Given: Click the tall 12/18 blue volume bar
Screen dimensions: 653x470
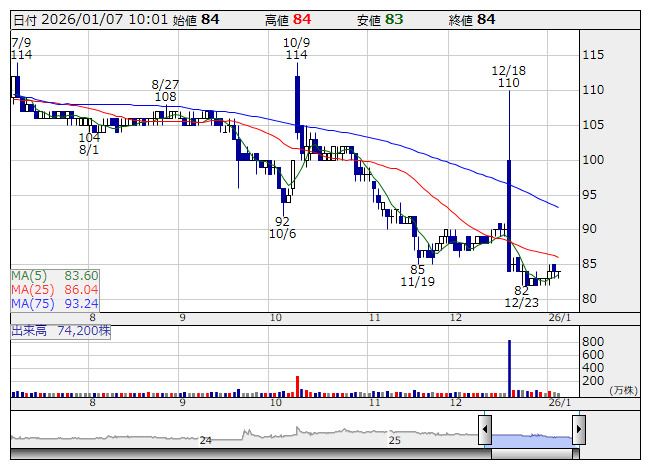Looking at the screenshot, I should pos(509,368).
